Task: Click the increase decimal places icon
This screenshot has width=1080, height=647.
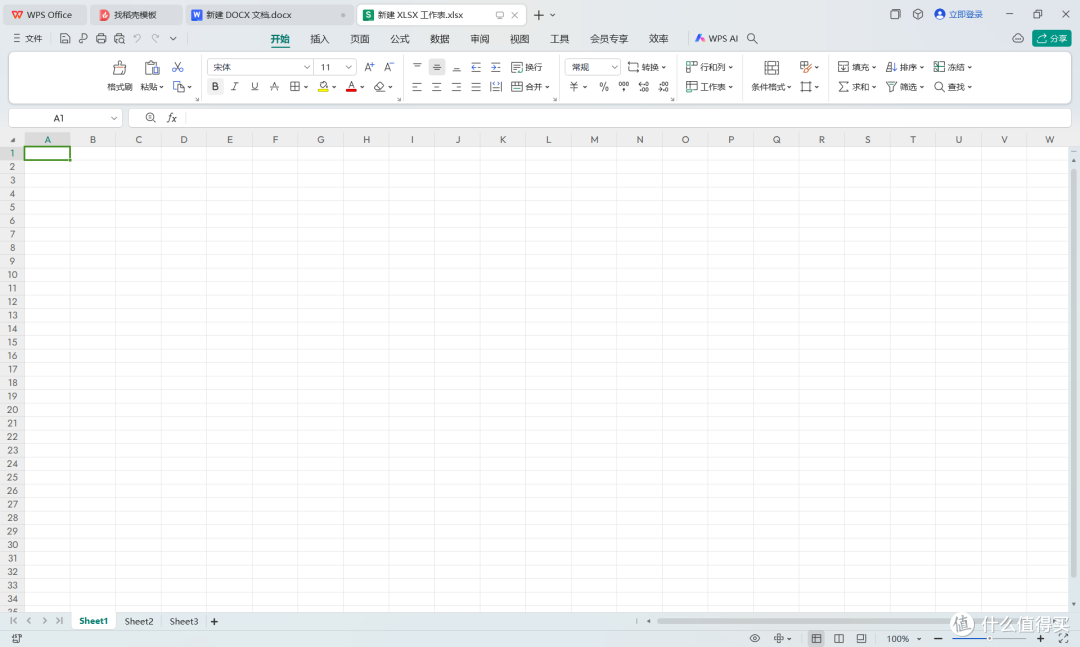Action: point(643,87)
